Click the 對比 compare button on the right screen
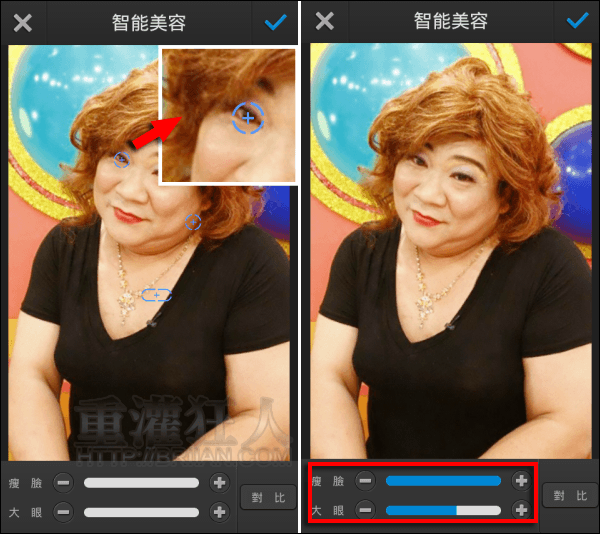Viewport: 600px width, 534px height. [568, 495]
